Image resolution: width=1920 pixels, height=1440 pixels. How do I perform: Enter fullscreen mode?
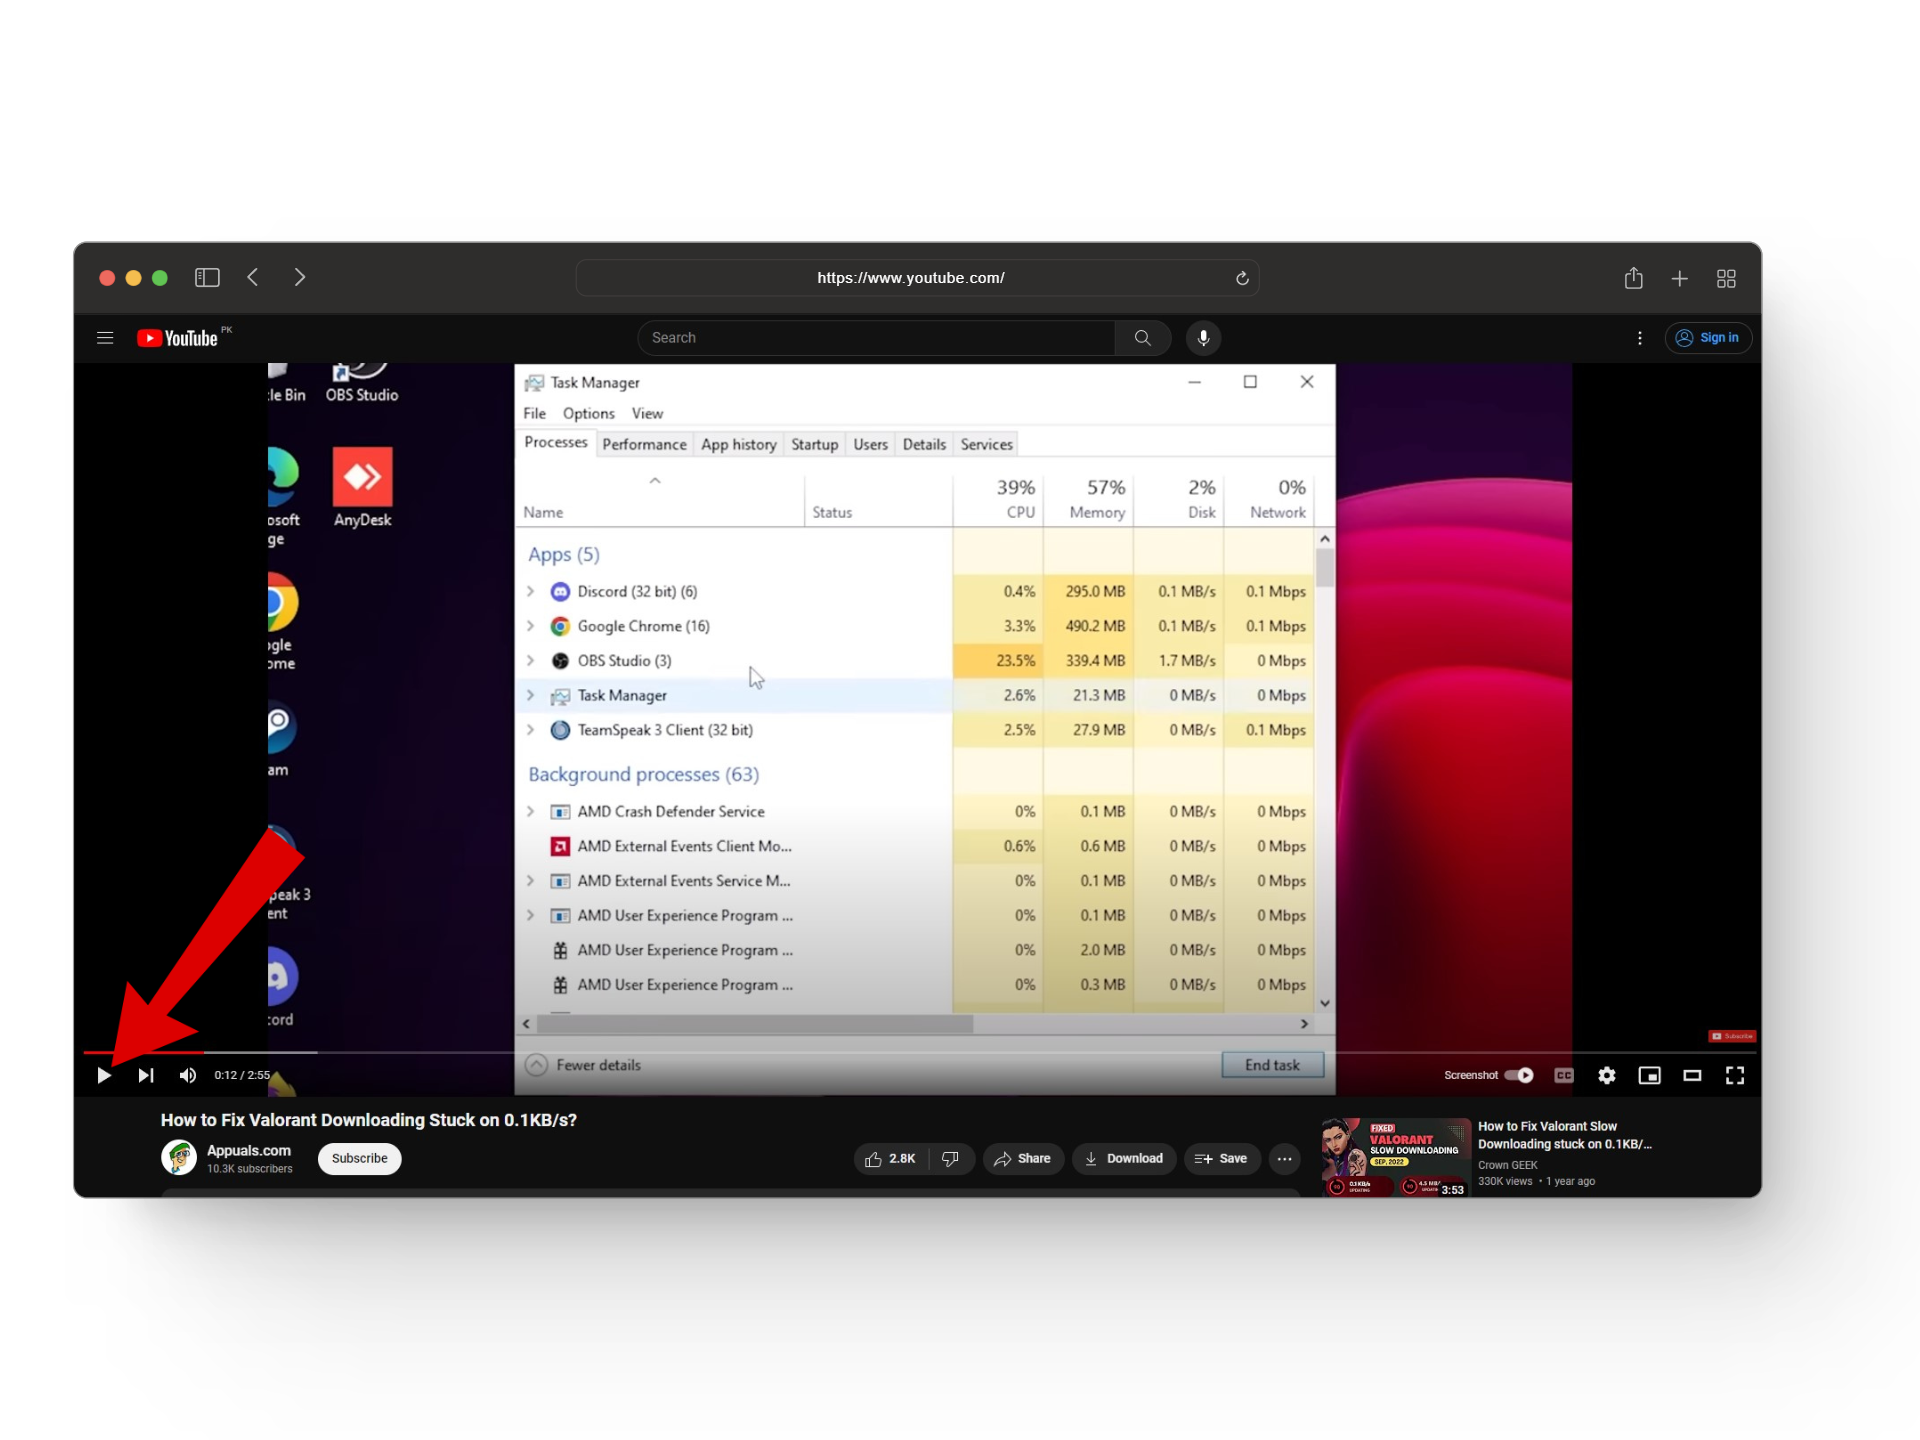click(x=1734, y=1075)
